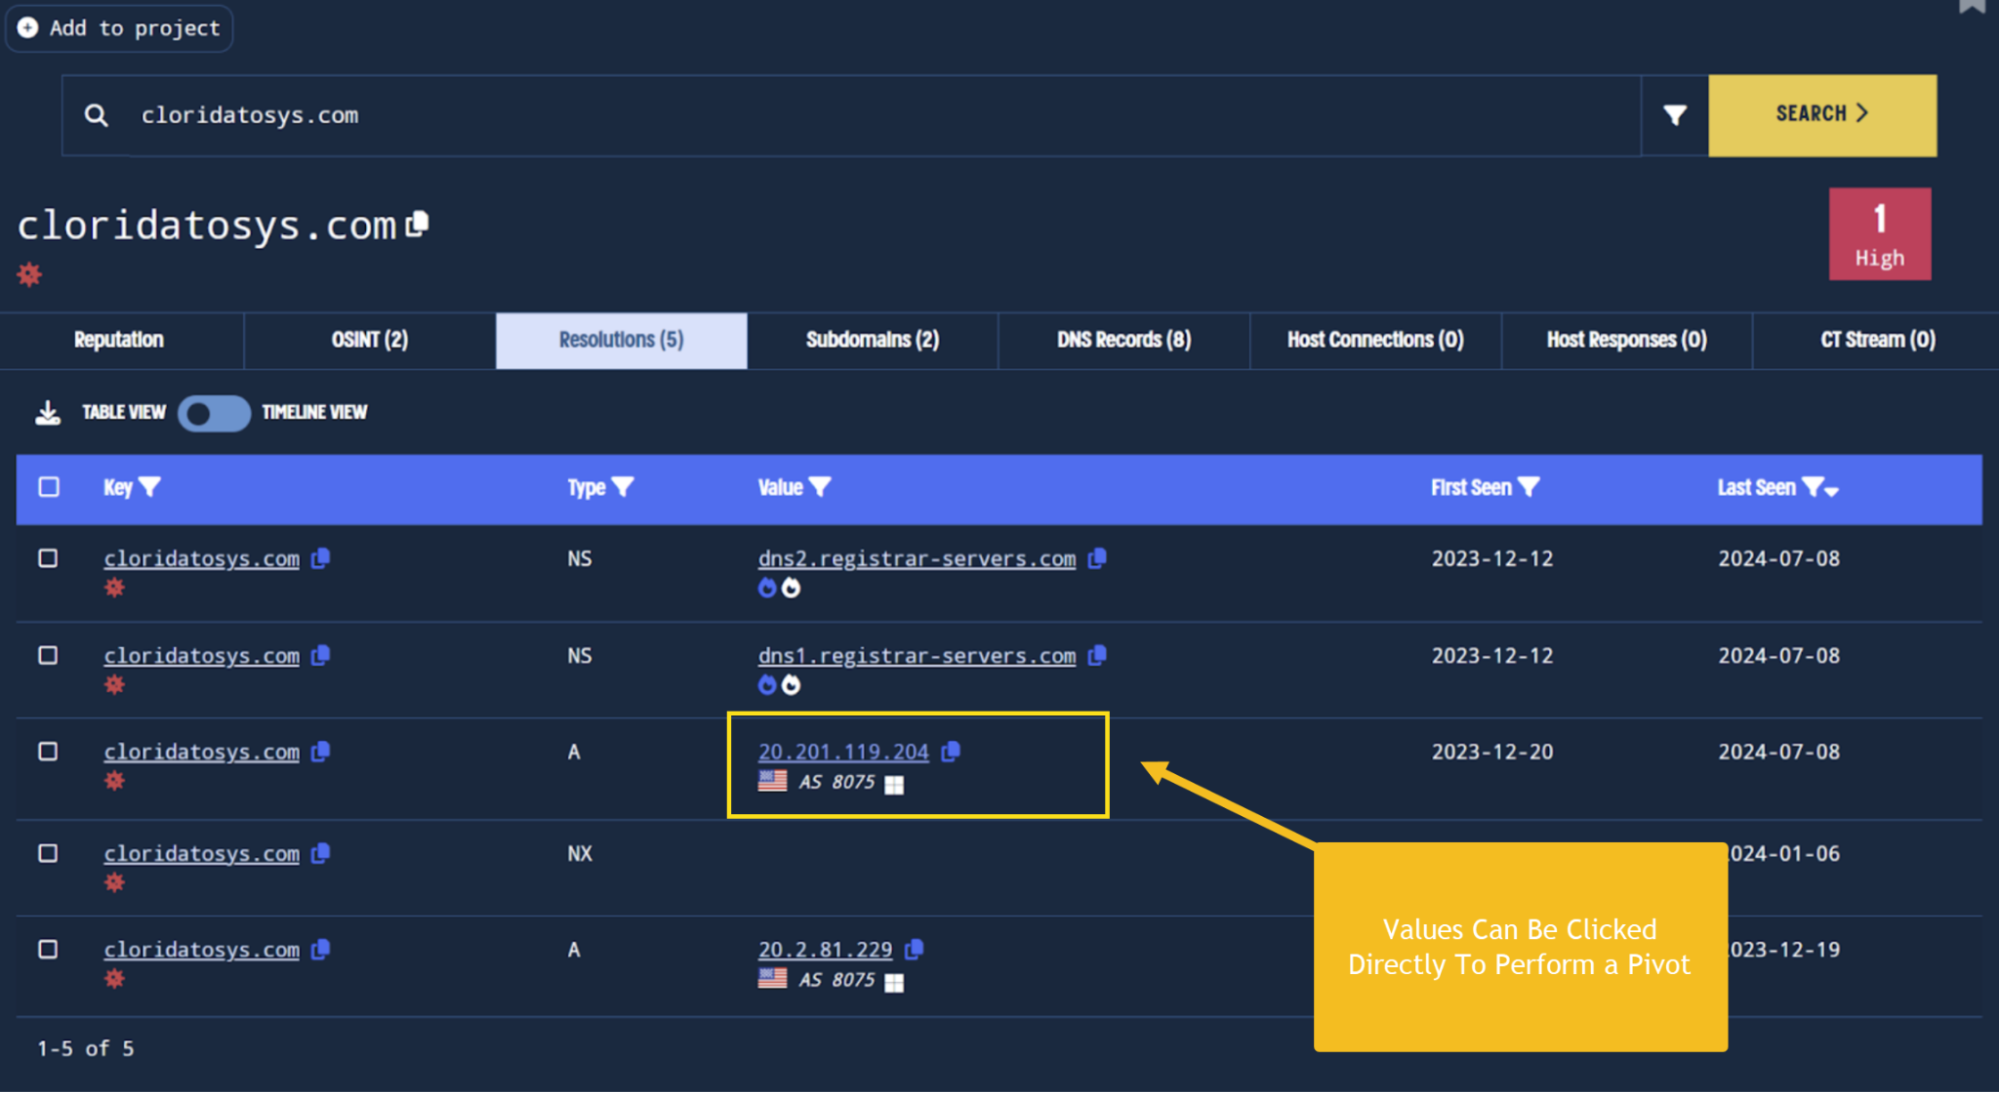
Task: Toggle Last Seen sort direction arrow
Action: pyautogui.click(x=1832, y=490)
